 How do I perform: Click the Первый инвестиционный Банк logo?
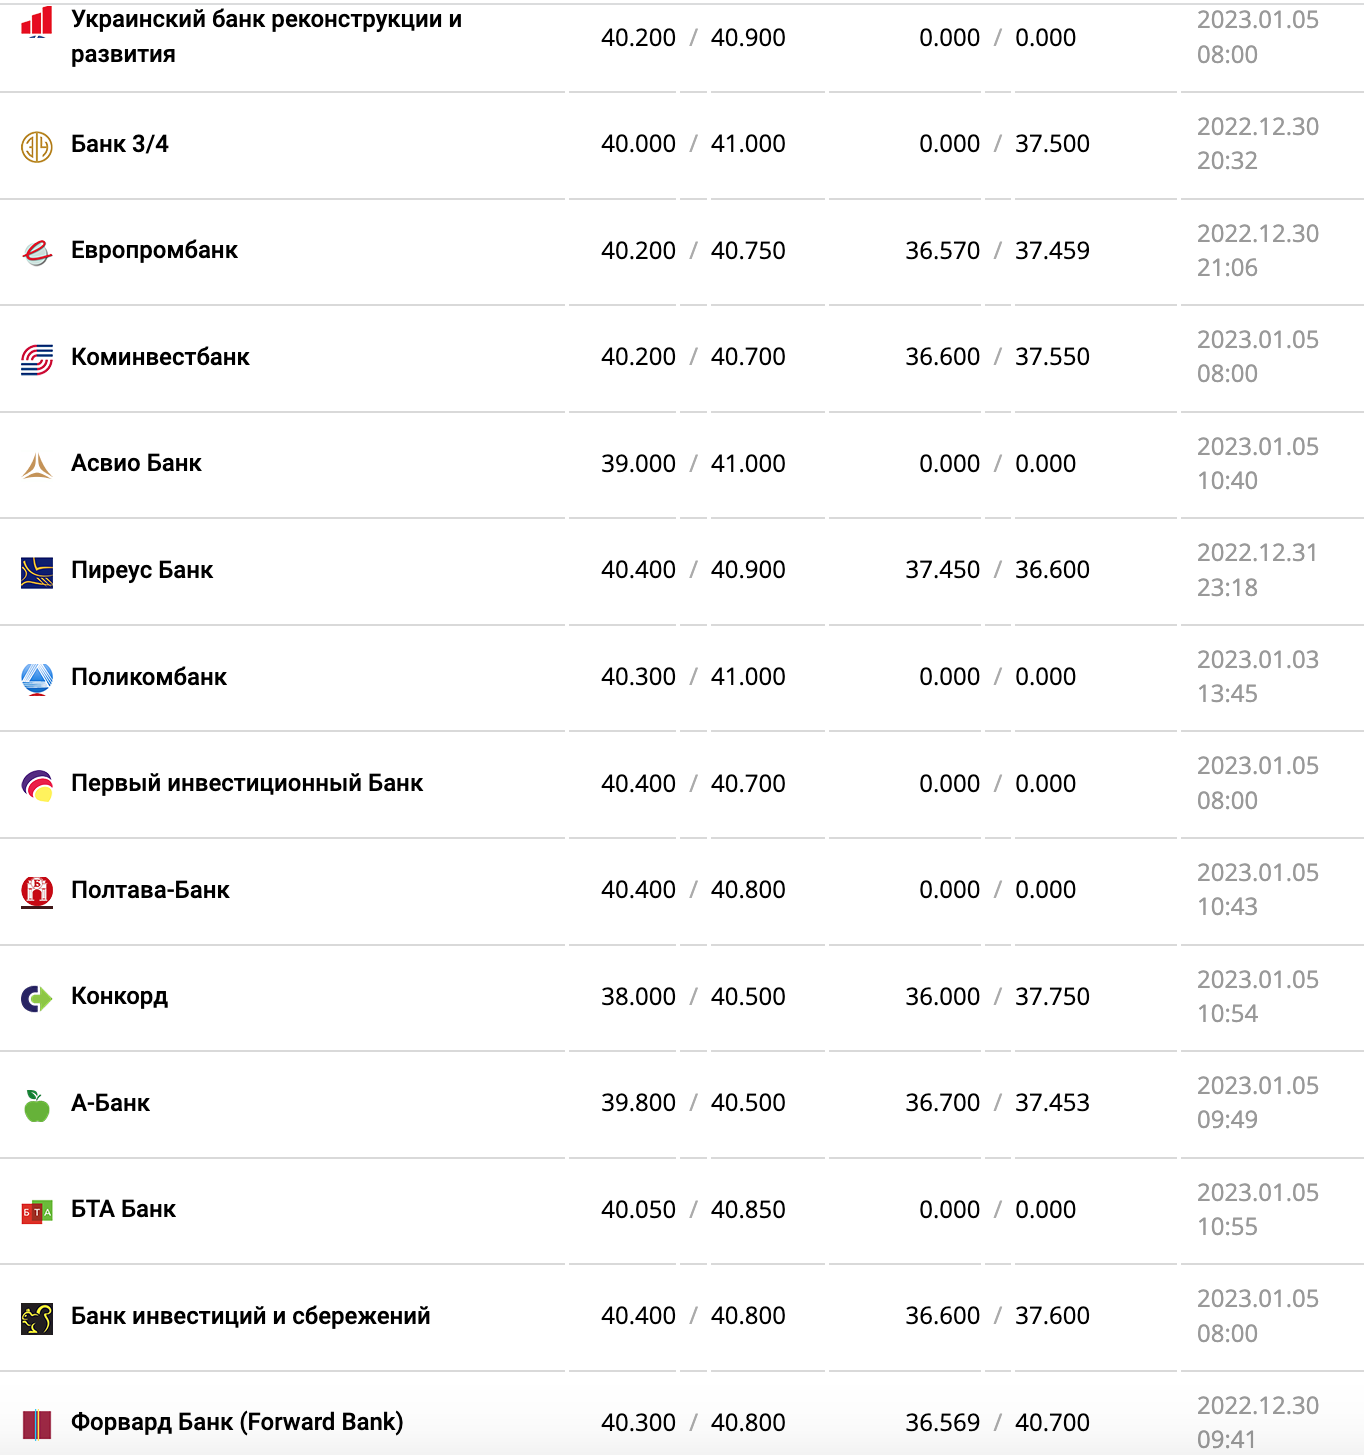tap(37, 785)
